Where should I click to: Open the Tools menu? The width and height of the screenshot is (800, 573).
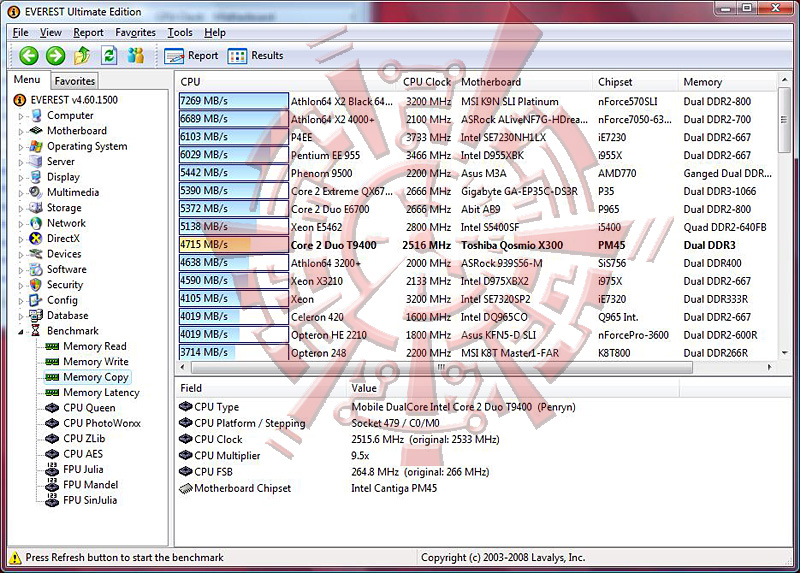pos(180,33)
